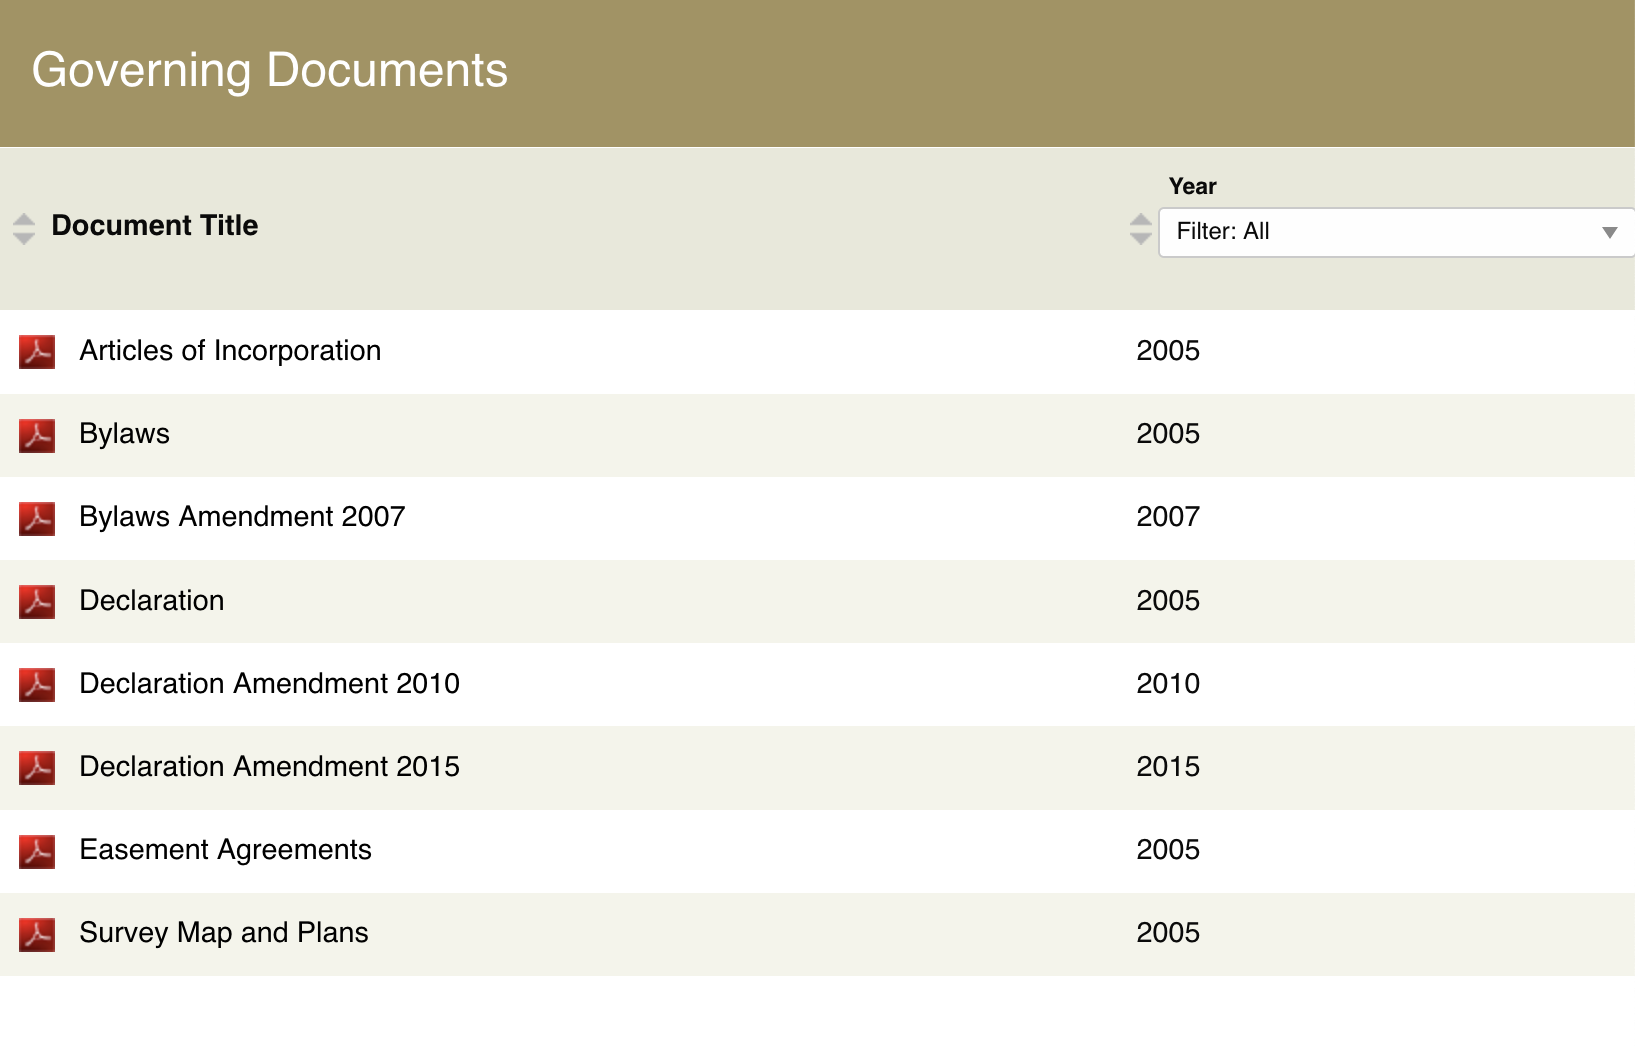Open the Survey Map and Plans link

pos(224,933)
